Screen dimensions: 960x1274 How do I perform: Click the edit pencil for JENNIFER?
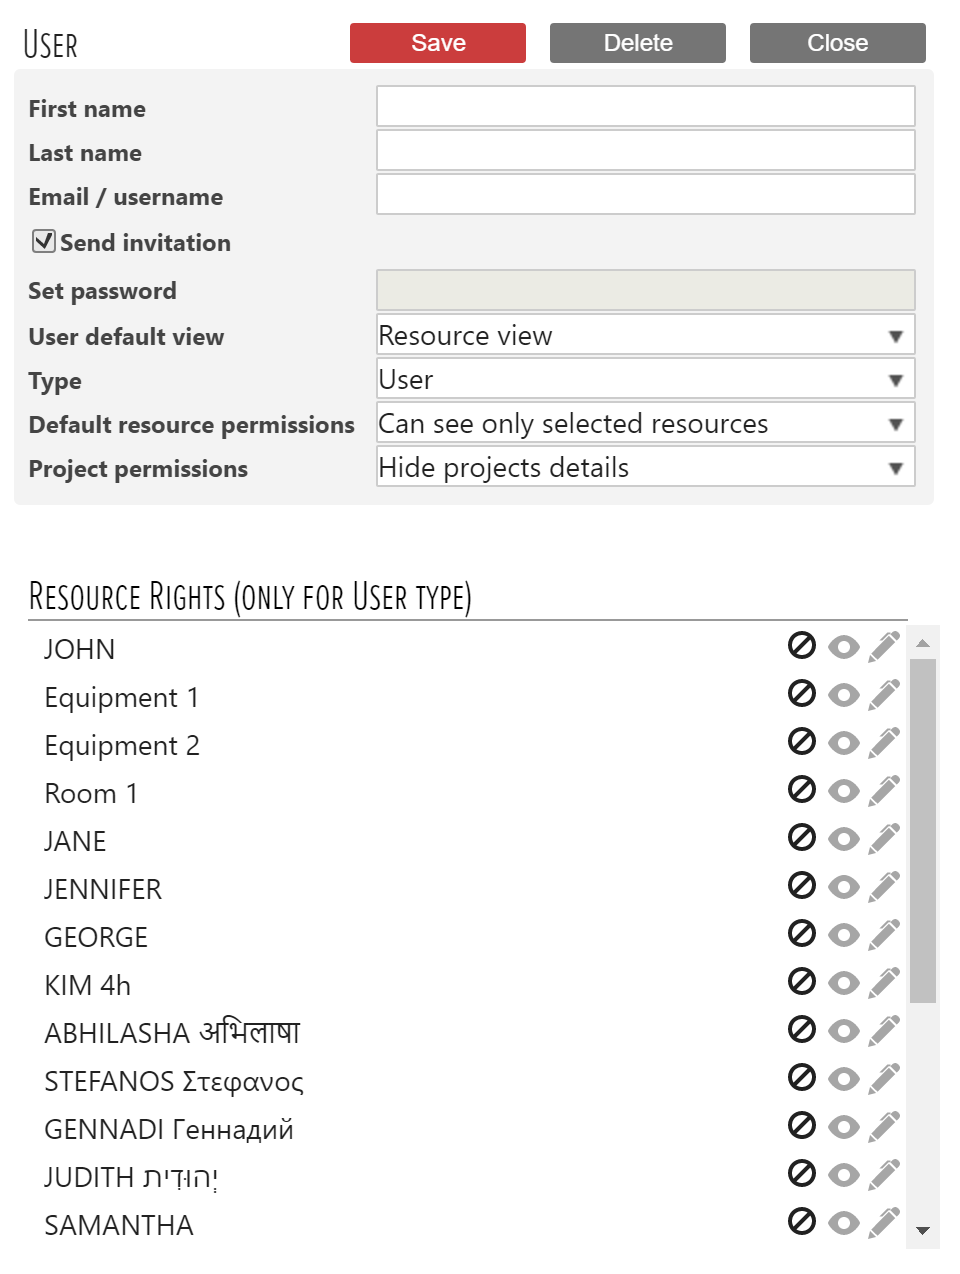(884, 887)
